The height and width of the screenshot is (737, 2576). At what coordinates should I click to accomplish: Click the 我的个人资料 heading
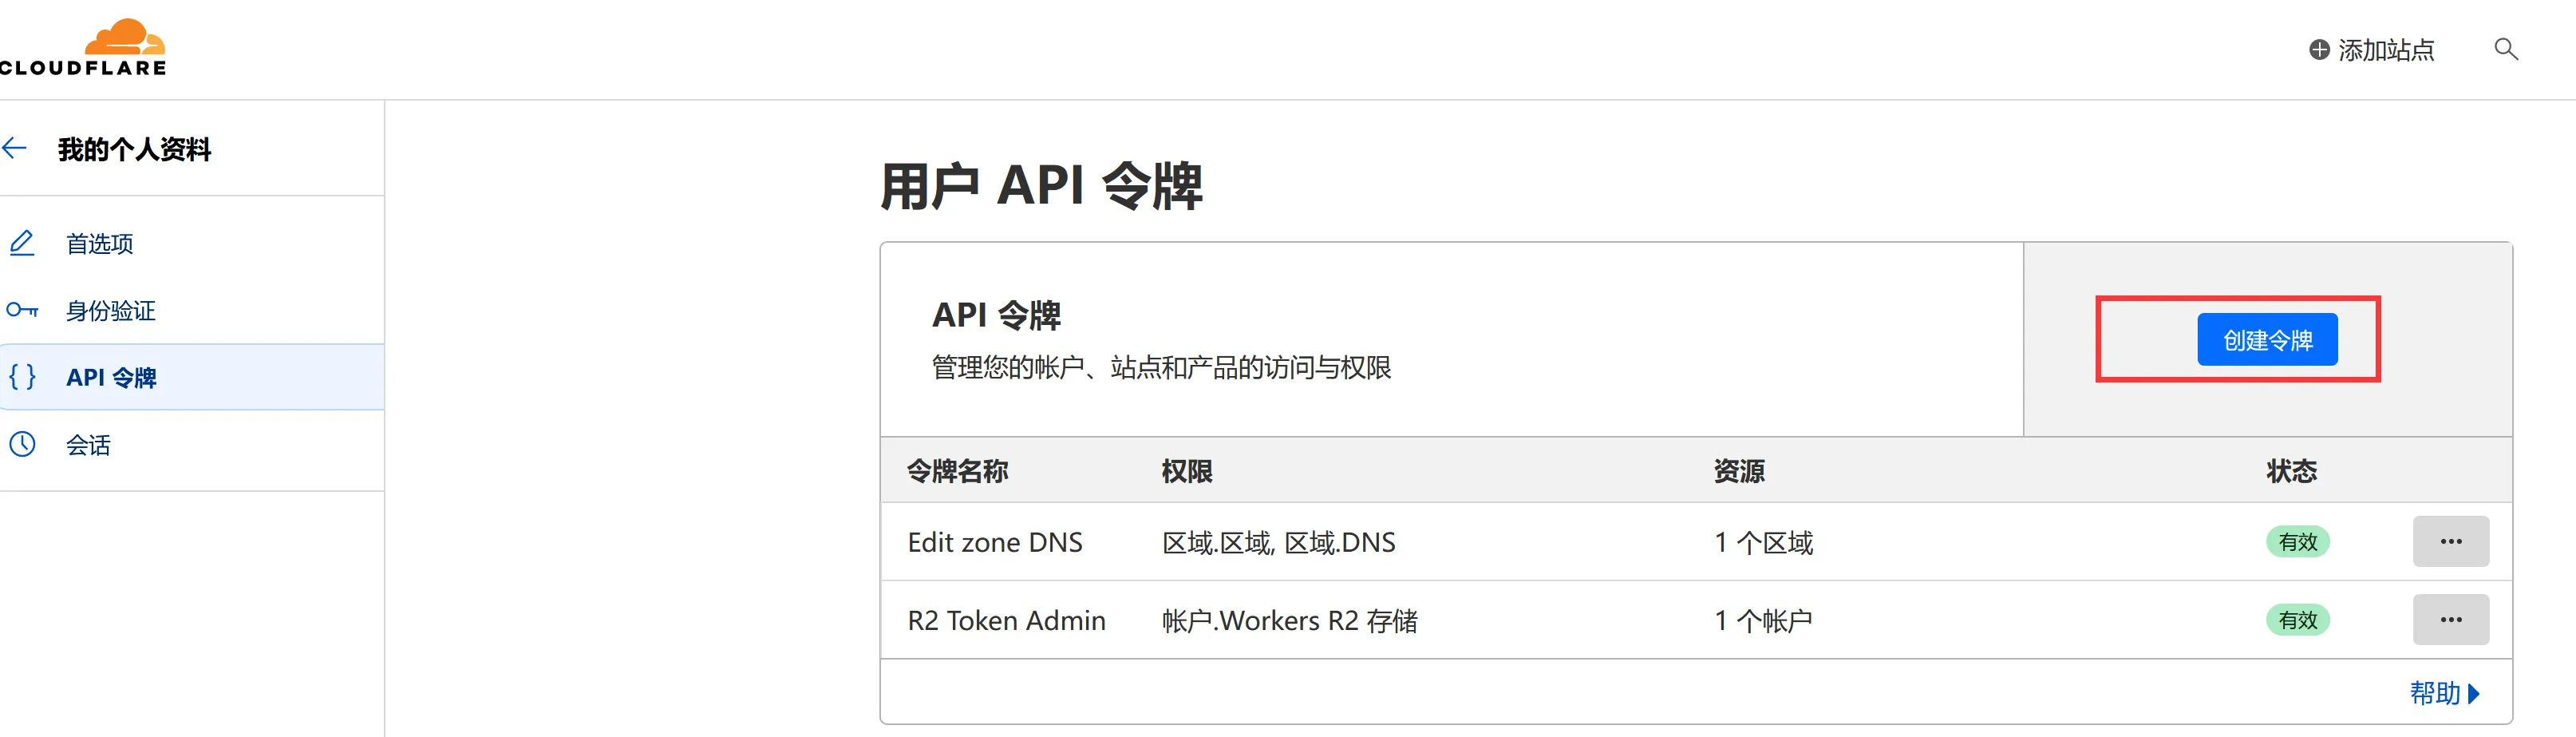click(134, 150)
